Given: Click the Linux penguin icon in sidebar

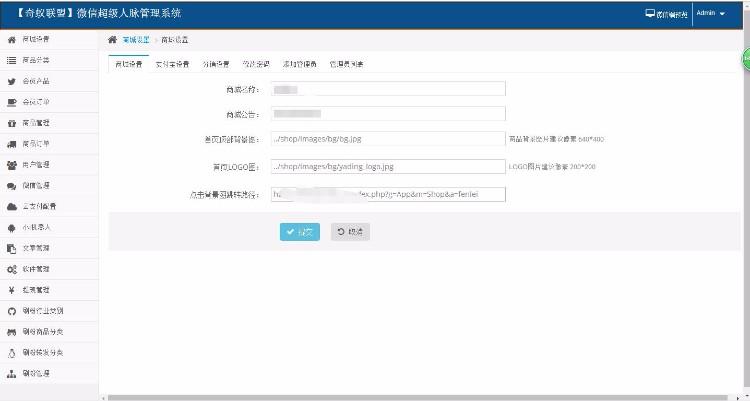Looking at the screenshot, I should click(11, 352).
